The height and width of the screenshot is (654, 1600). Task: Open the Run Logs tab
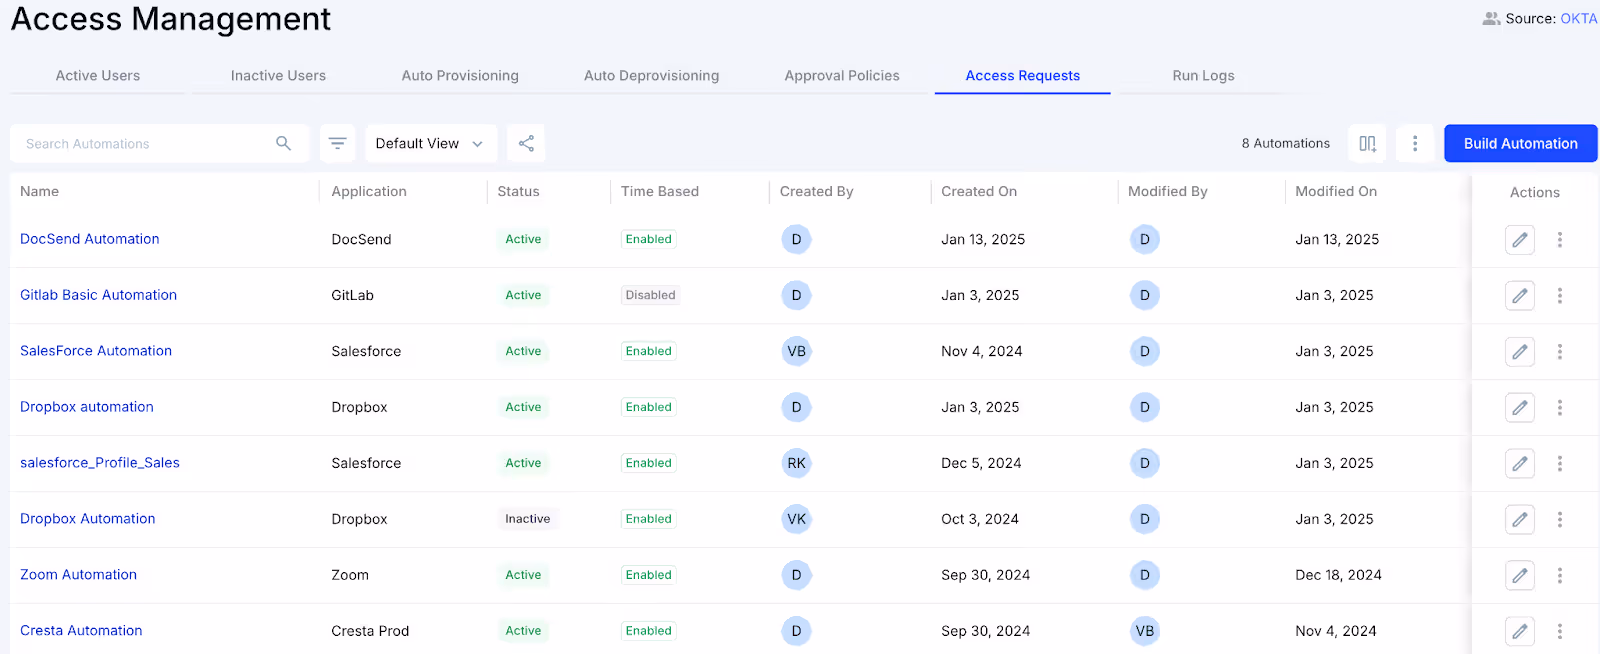pos(1203,75)
